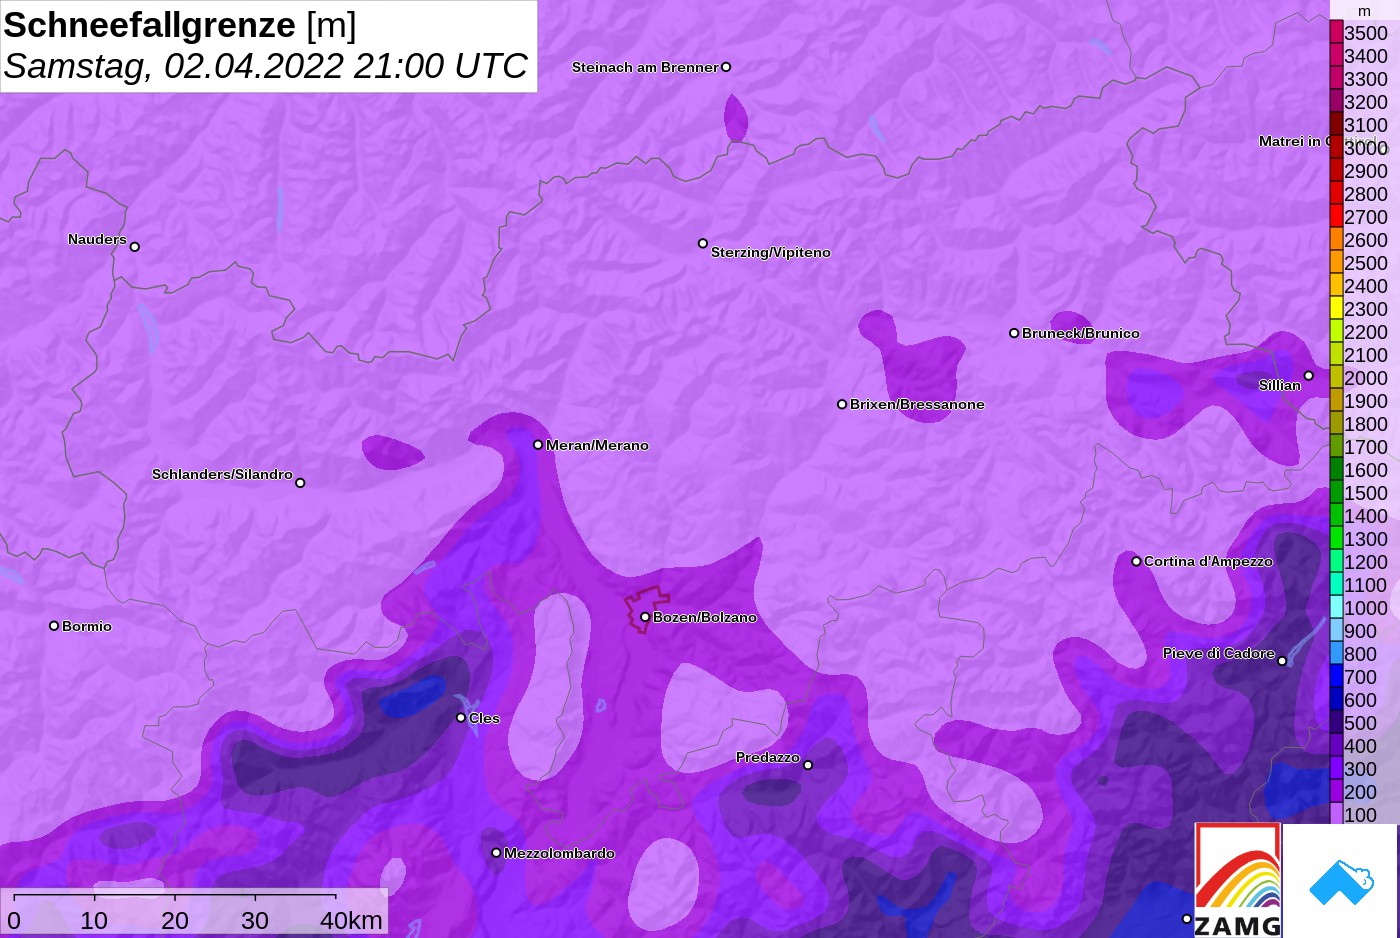The image size is (1400, 938).
Task: Click the Bozen/Bolzano label
Action: [705, 617]
